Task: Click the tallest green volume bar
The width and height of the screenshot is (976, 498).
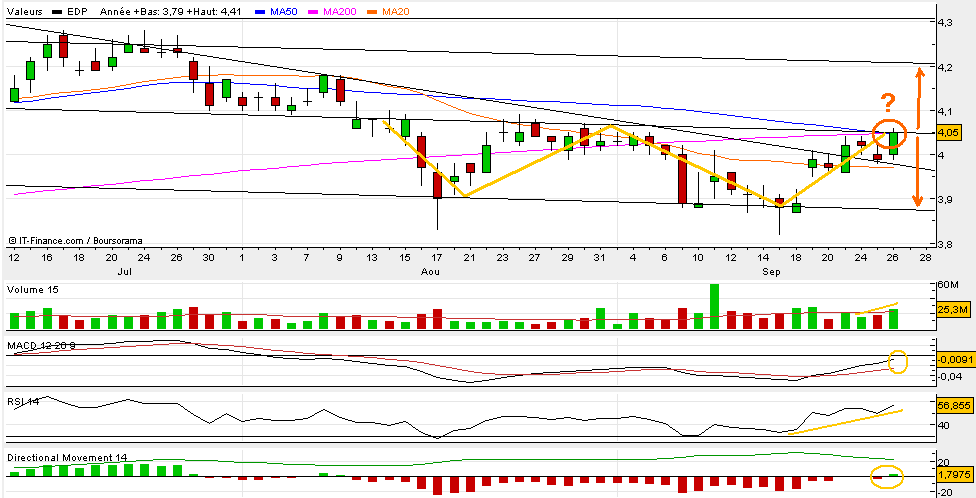Action: click(x=714, y=306)
